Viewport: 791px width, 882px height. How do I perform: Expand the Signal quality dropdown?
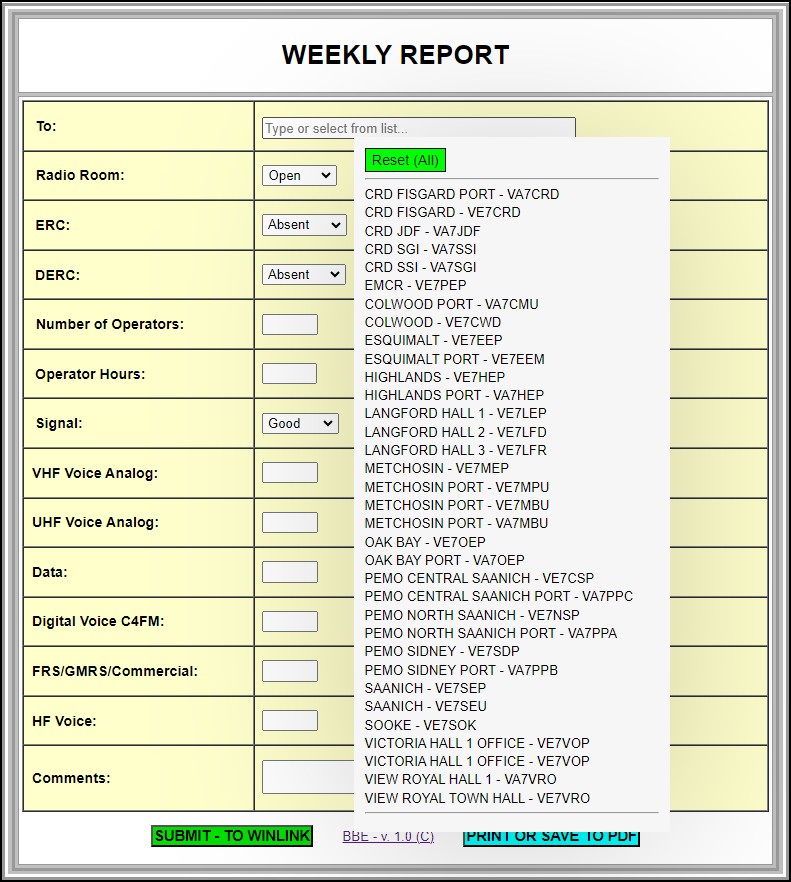pos(300,423)
